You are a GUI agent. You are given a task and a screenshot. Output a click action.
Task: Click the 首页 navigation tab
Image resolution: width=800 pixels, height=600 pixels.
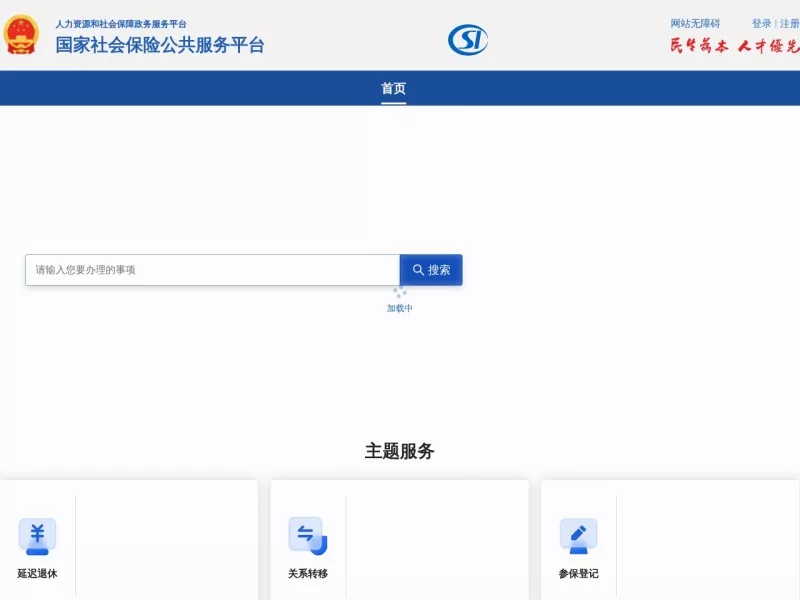point(393,88)
